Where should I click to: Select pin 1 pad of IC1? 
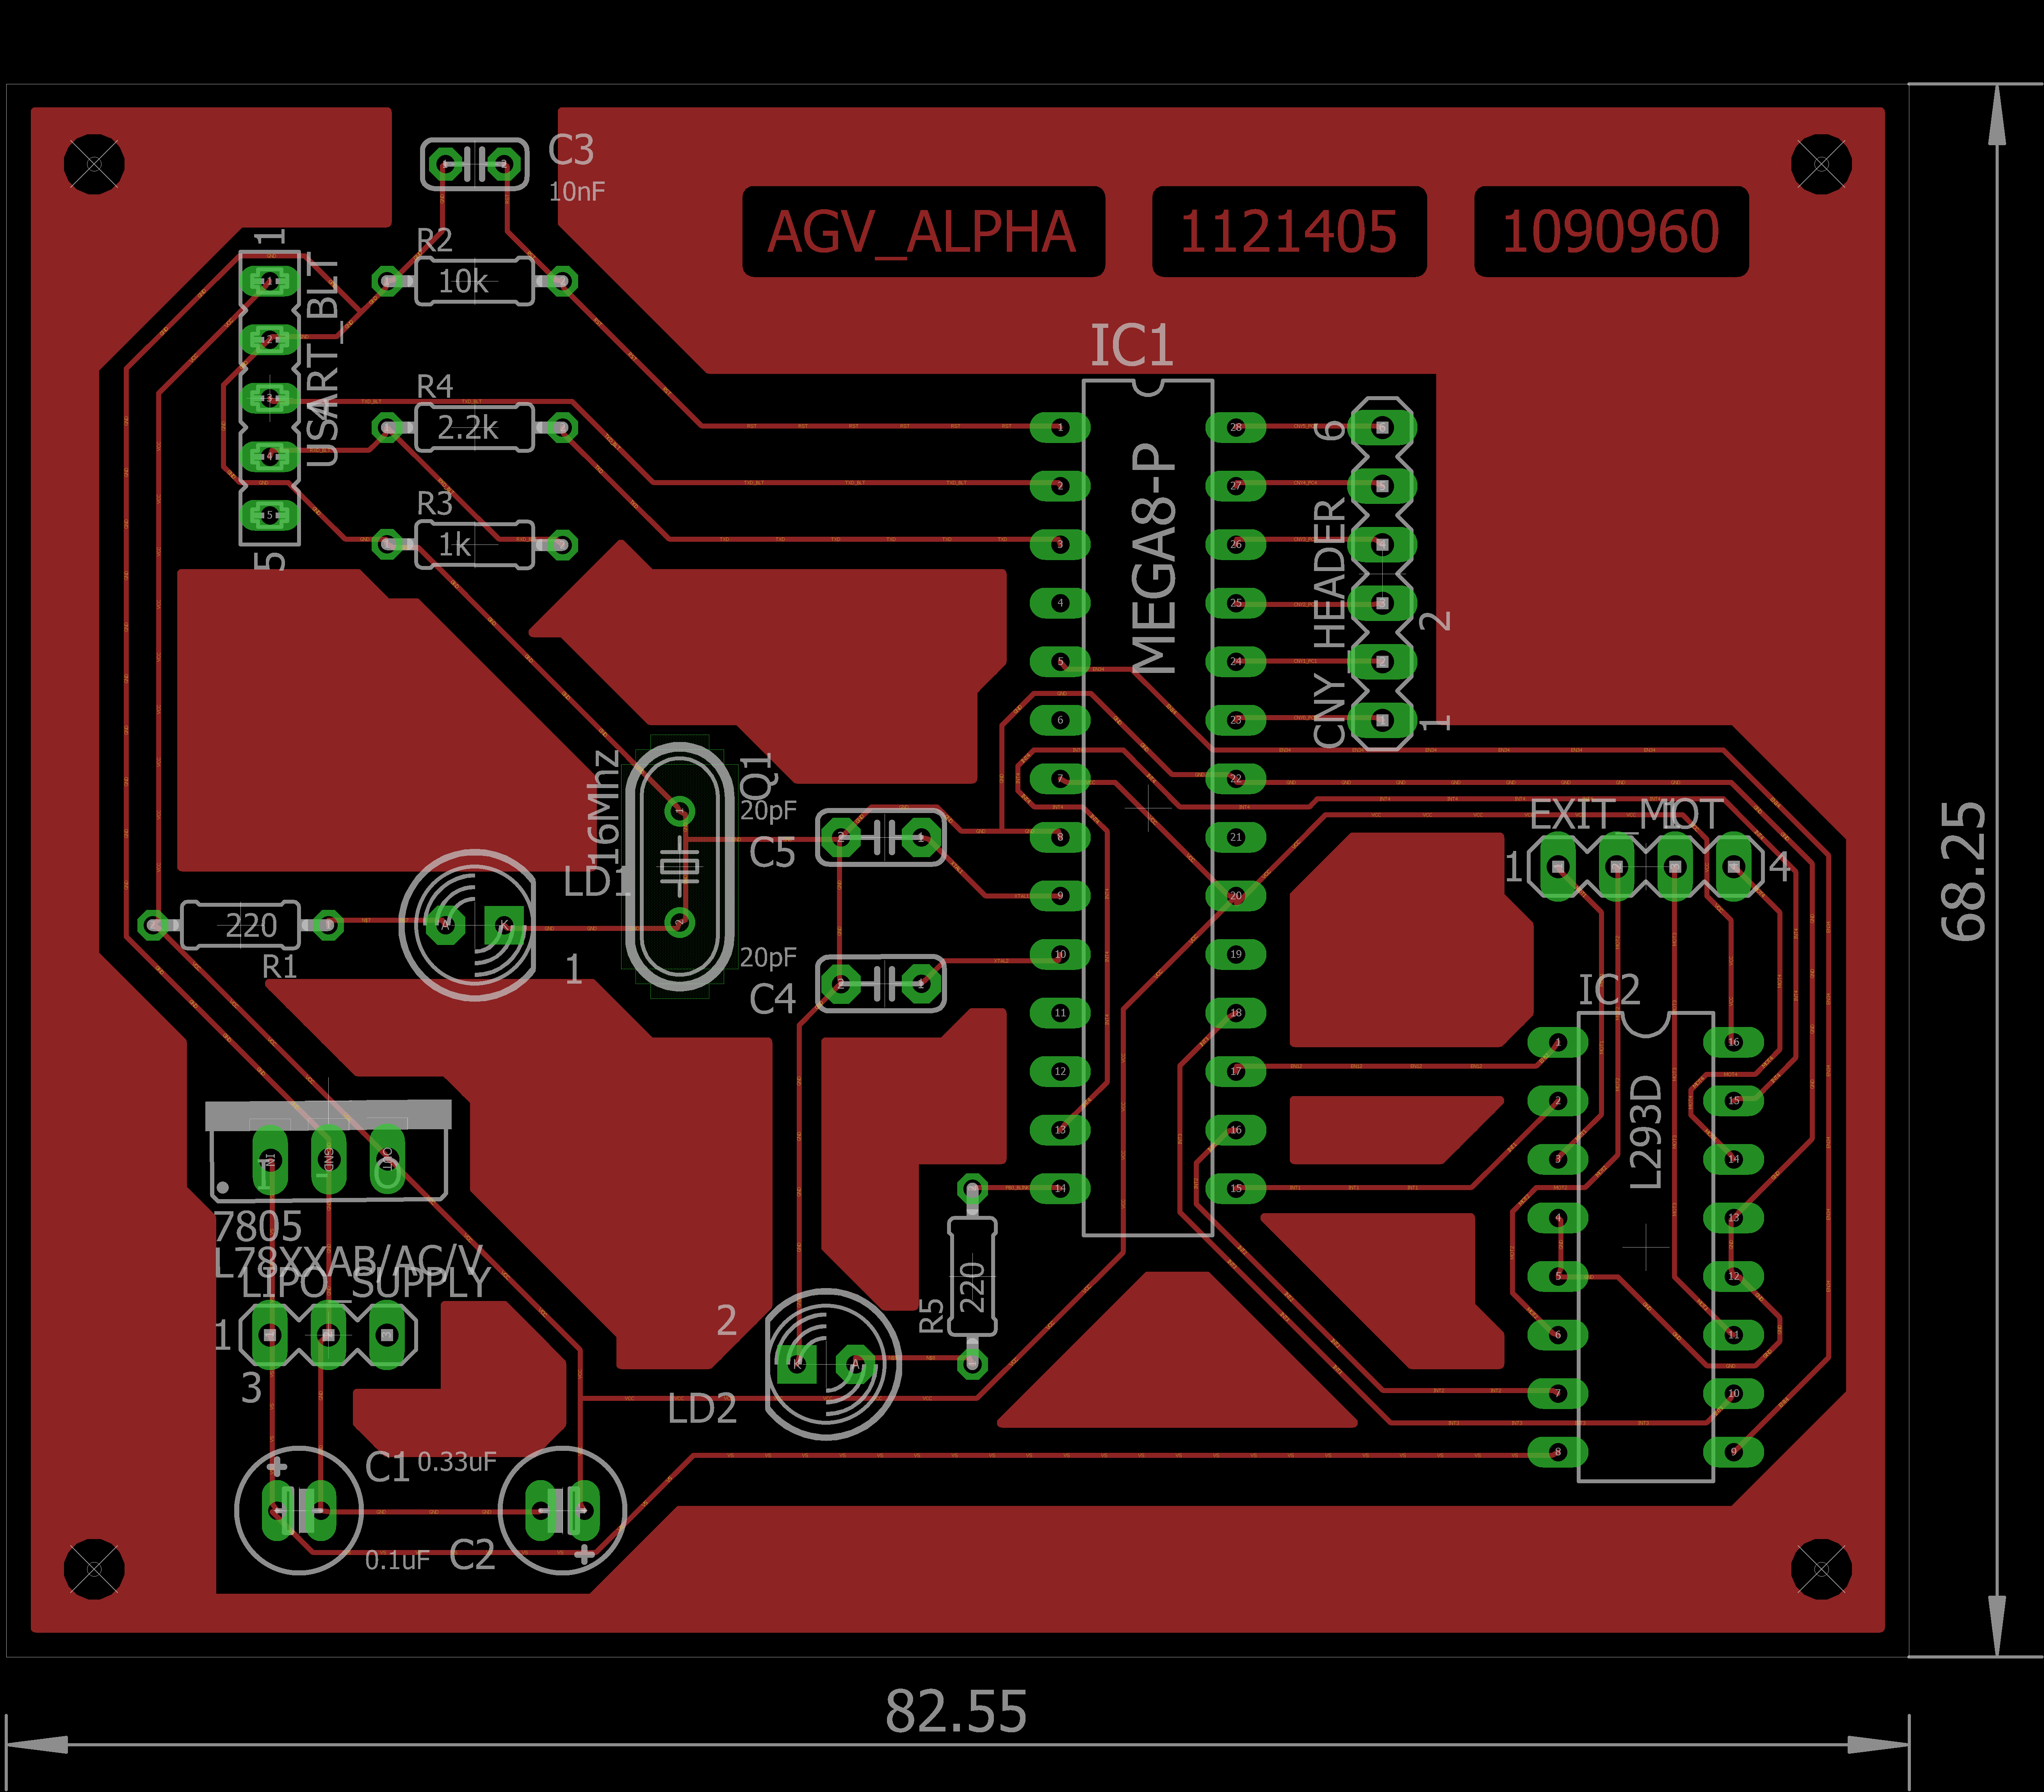point(1060,428)
